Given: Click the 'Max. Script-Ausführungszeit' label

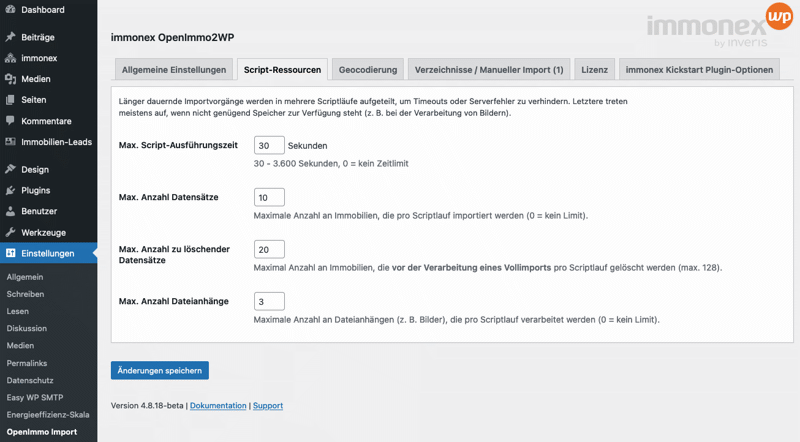Looking at the screenshot, I should (x=178, y=145).
